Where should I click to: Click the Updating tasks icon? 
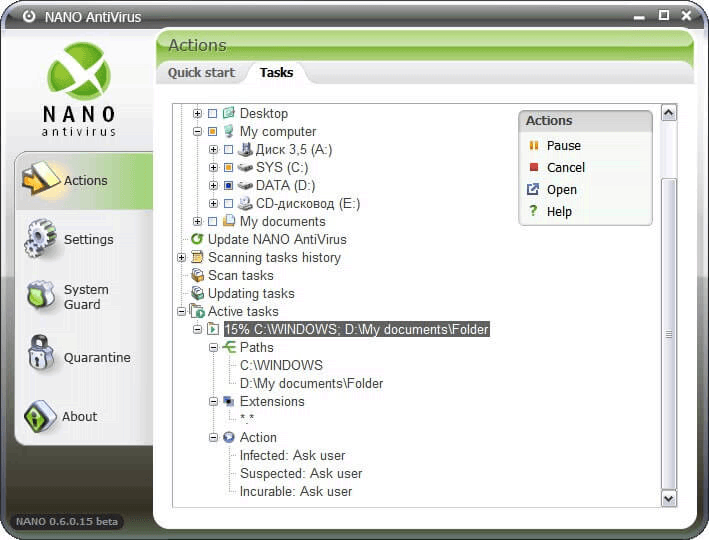[x=197, y=293]
